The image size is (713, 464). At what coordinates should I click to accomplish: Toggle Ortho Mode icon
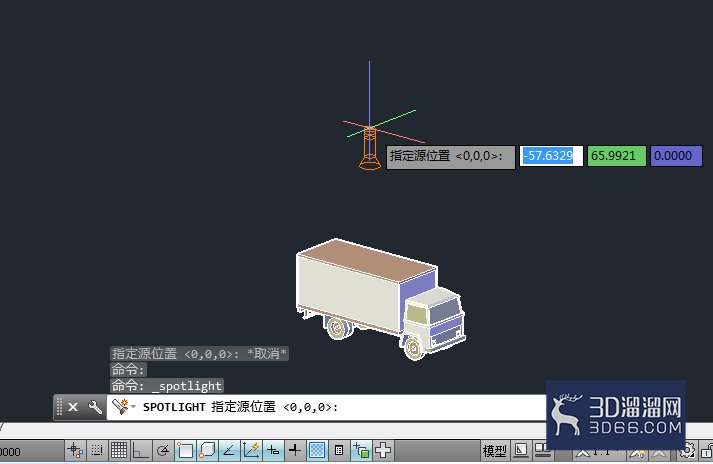140,451
